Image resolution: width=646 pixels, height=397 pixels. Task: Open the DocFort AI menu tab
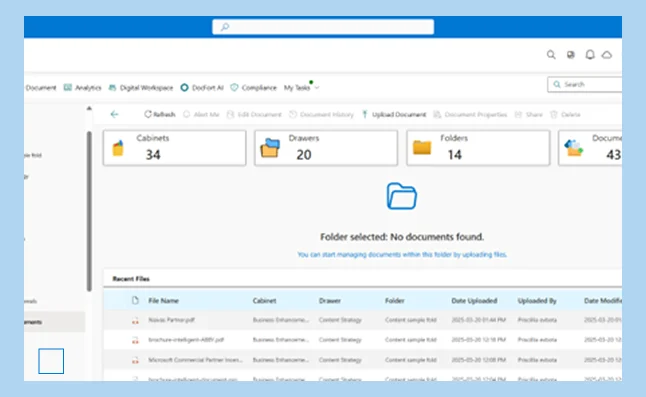202,87
